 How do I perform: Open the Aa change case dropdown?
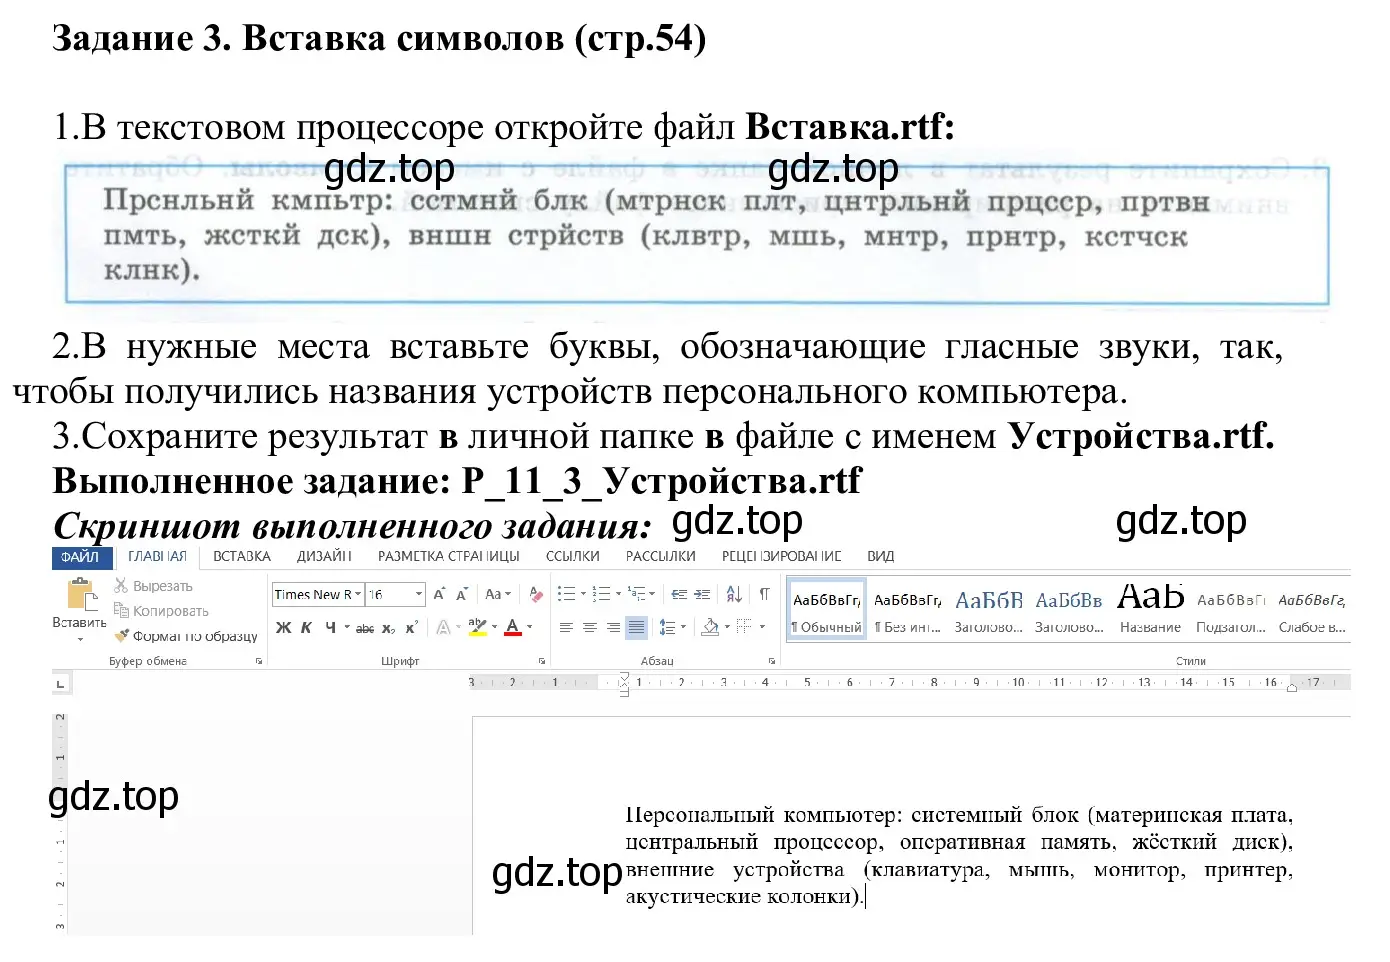[497, 594]
